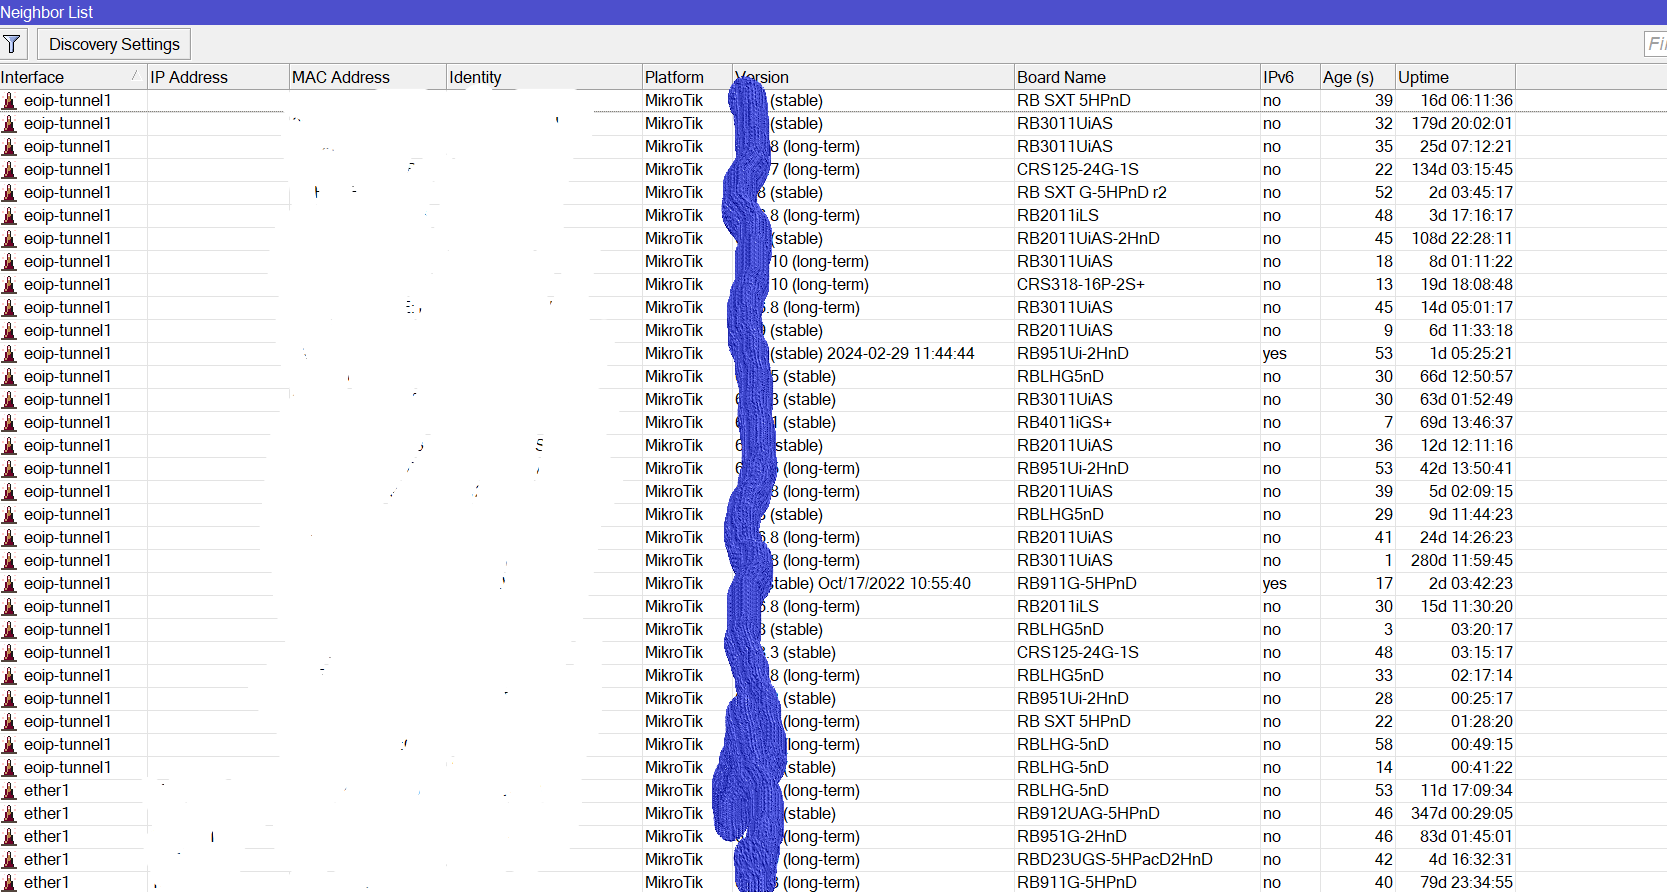Viewport: 1667px width, 892px height.
Task: Click uptime 4d 16:32:31
Action: click(x=1470, y=859)
